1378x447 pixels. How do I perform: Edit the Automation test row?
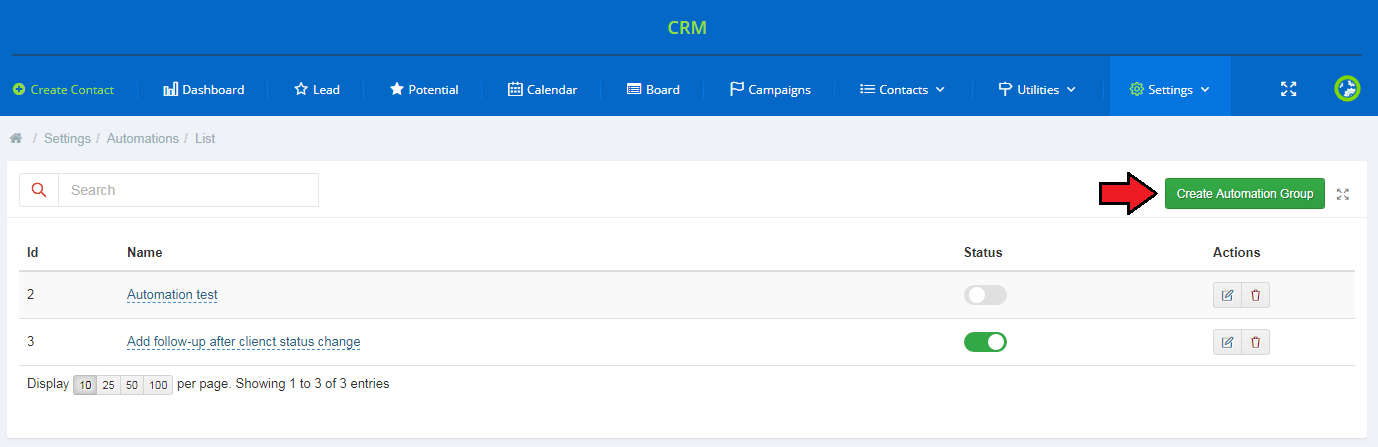(x=1227, y=295)
